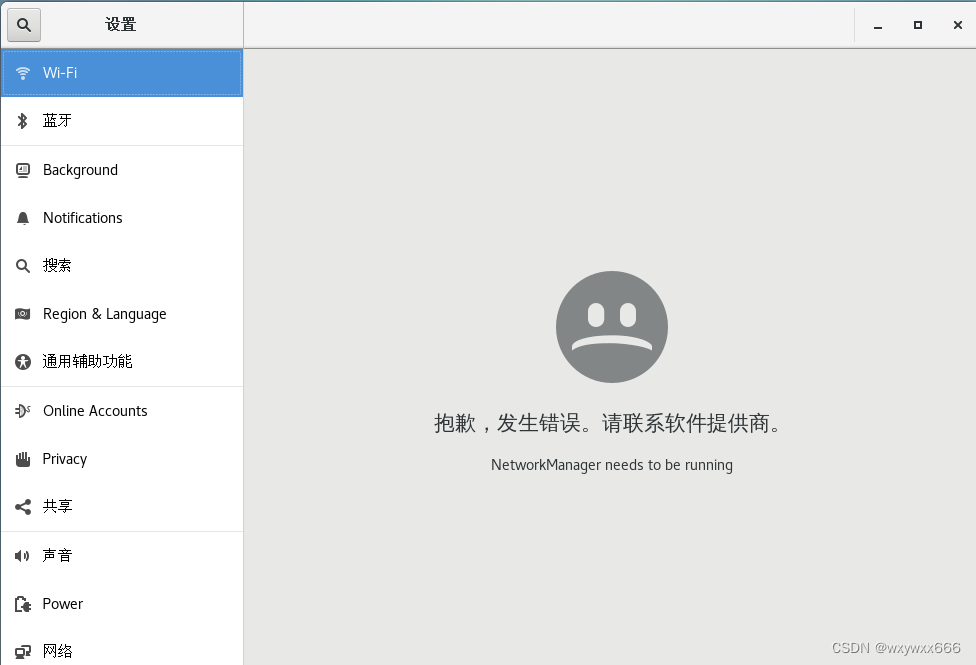Go to Notifications settings
The image size is (976, 665).
coord(122,218)
